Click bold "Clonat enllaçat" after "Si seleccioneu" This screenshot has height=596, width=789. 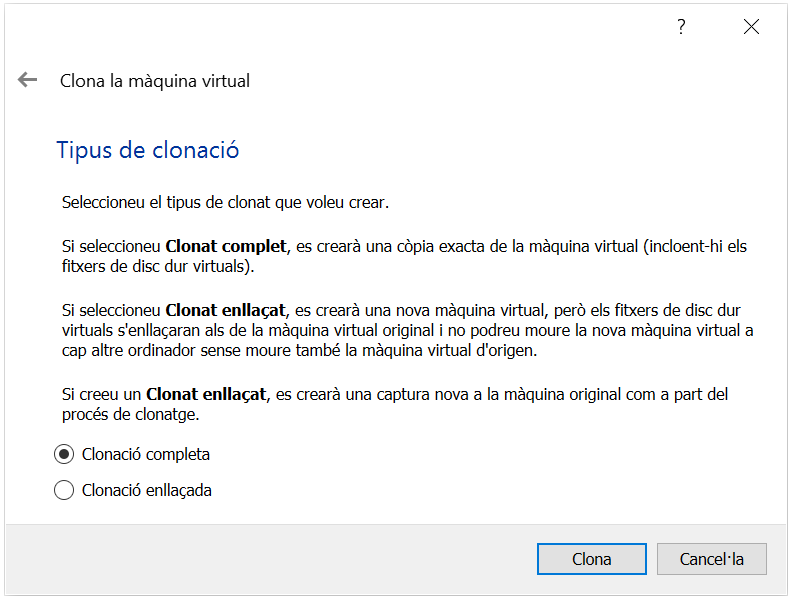pyautogui.click(x=227, y=310)
